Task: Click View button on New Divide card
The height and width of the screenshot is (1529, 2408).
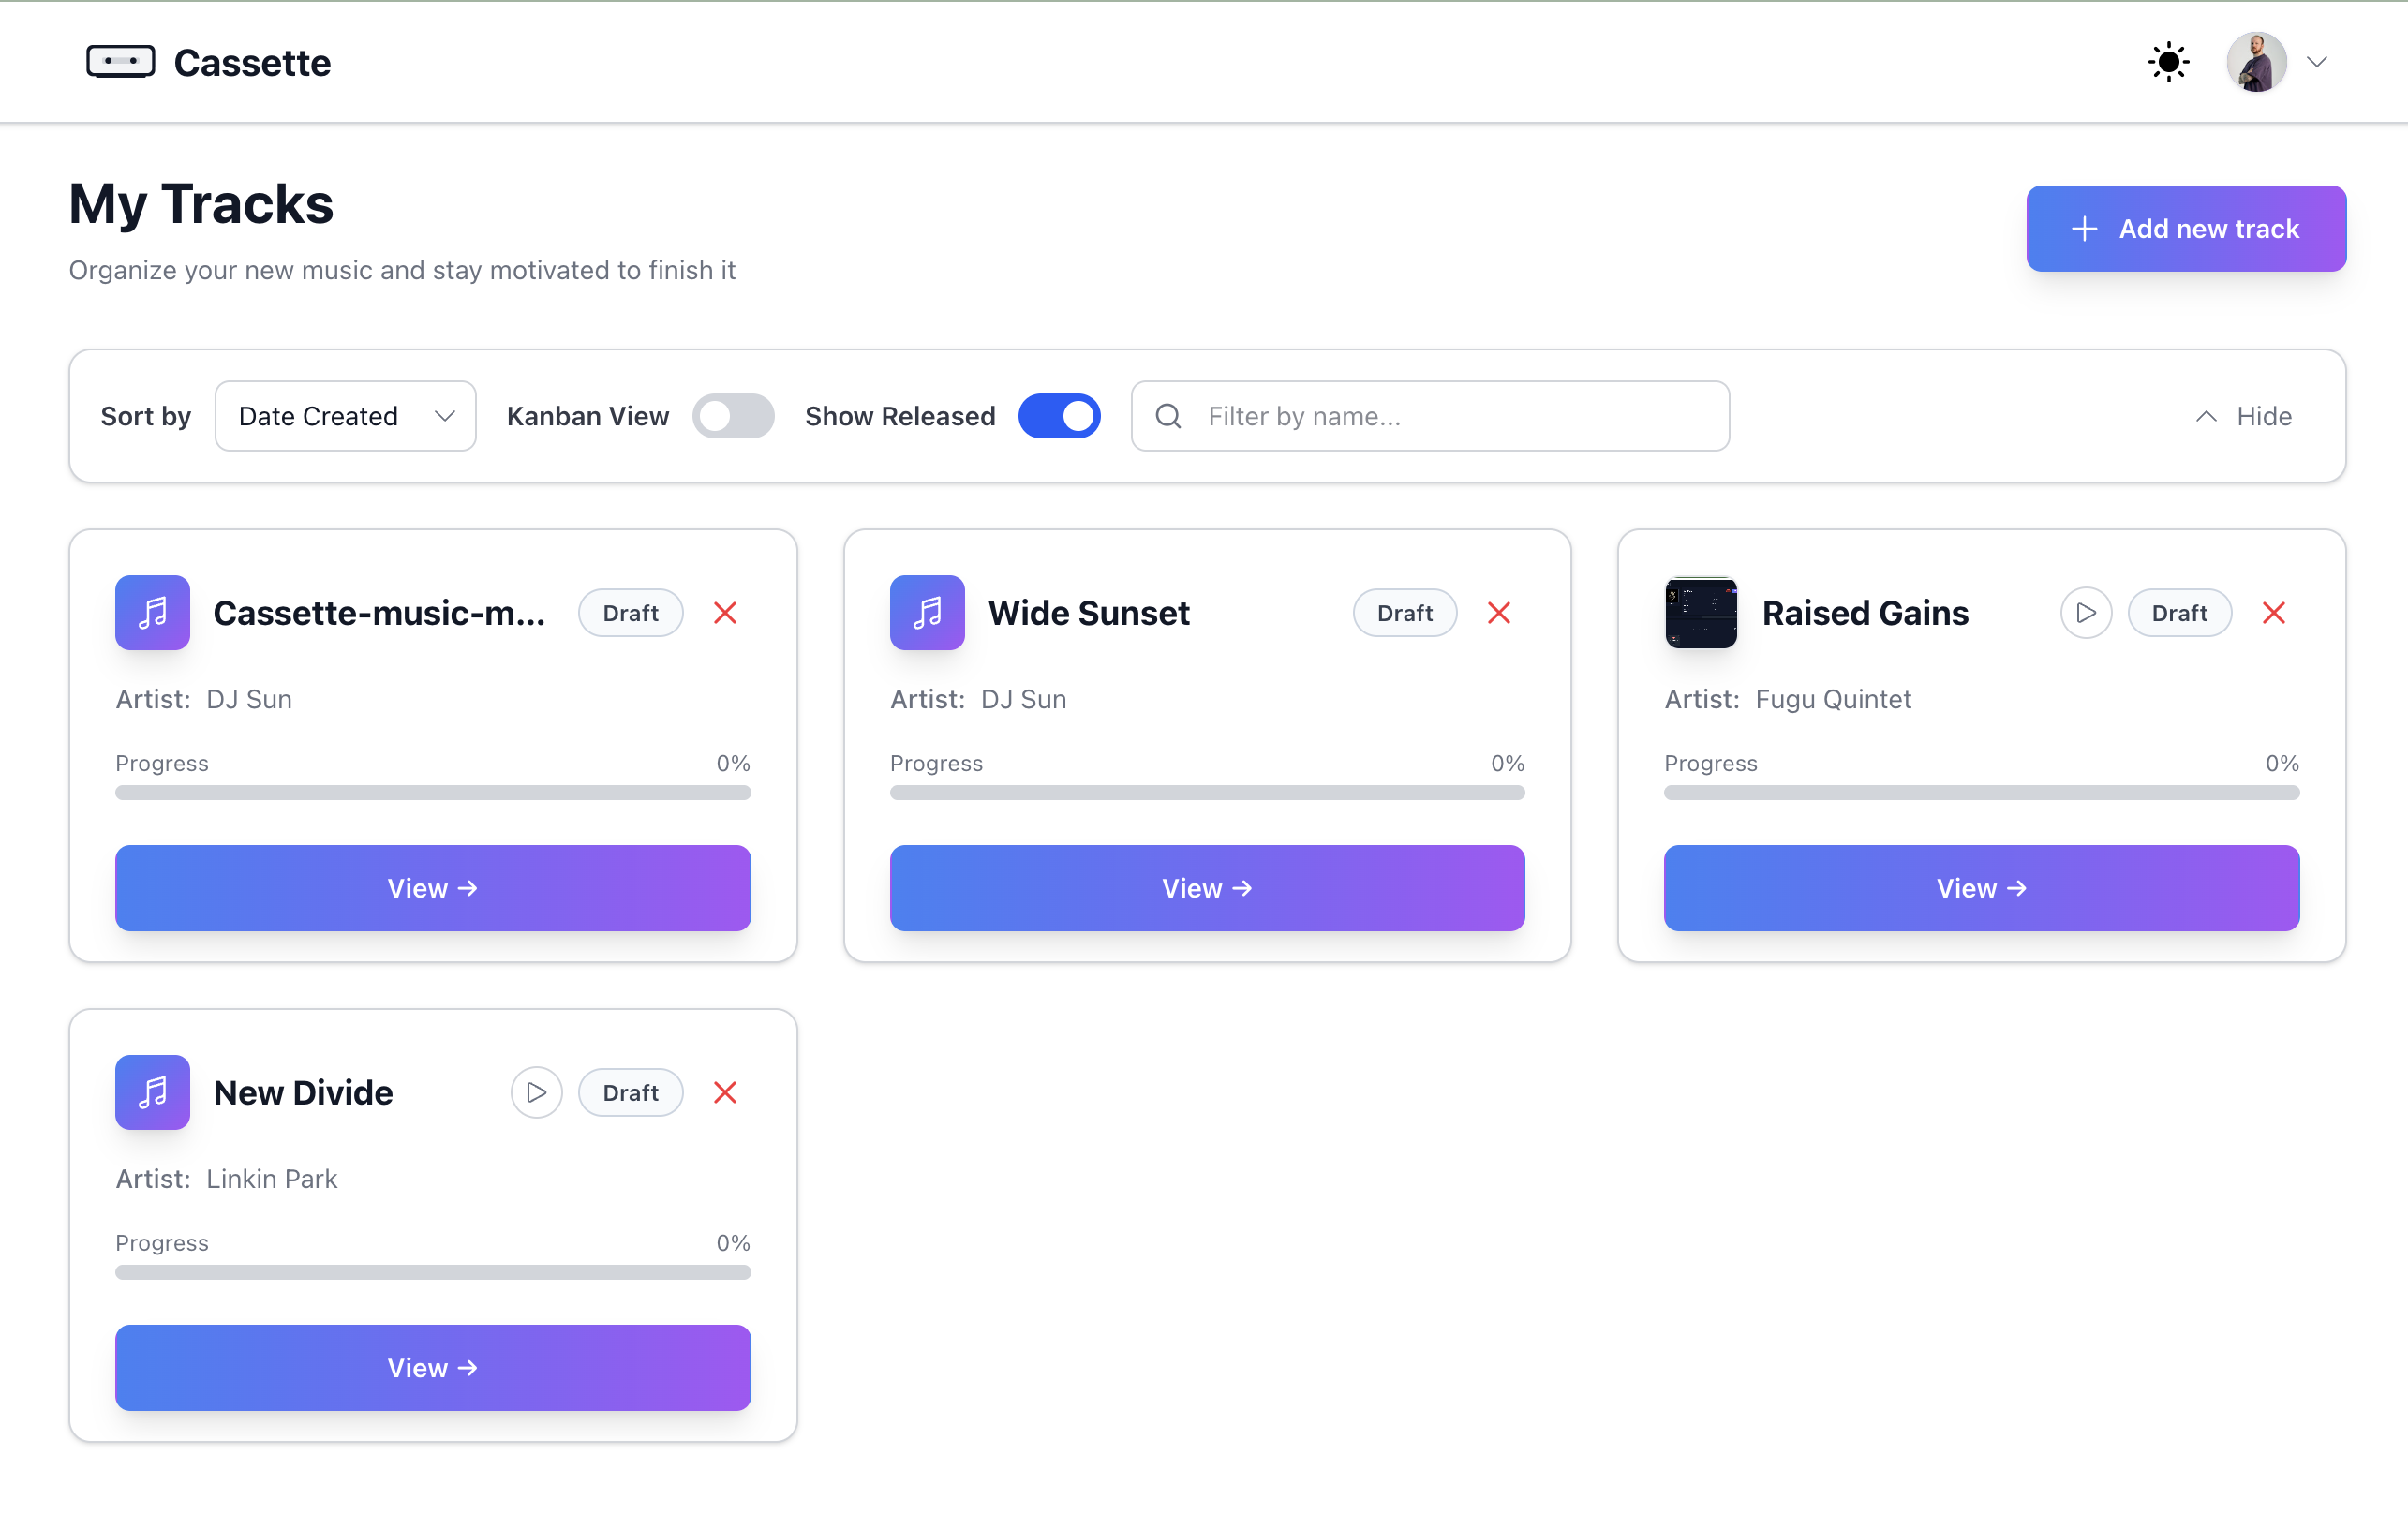Action: [432, 1367]
